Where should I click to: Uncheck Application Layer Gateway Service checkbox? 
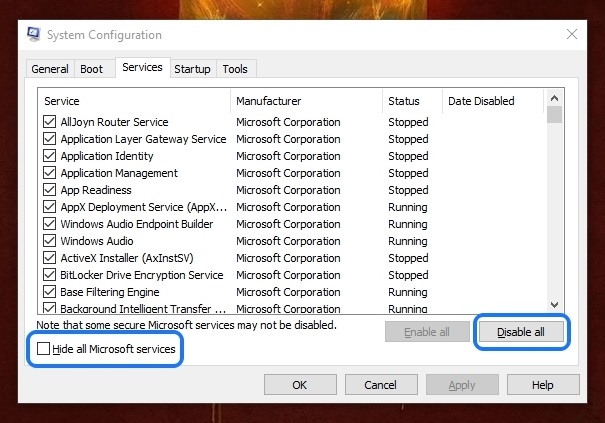click(x=49, y=139)
